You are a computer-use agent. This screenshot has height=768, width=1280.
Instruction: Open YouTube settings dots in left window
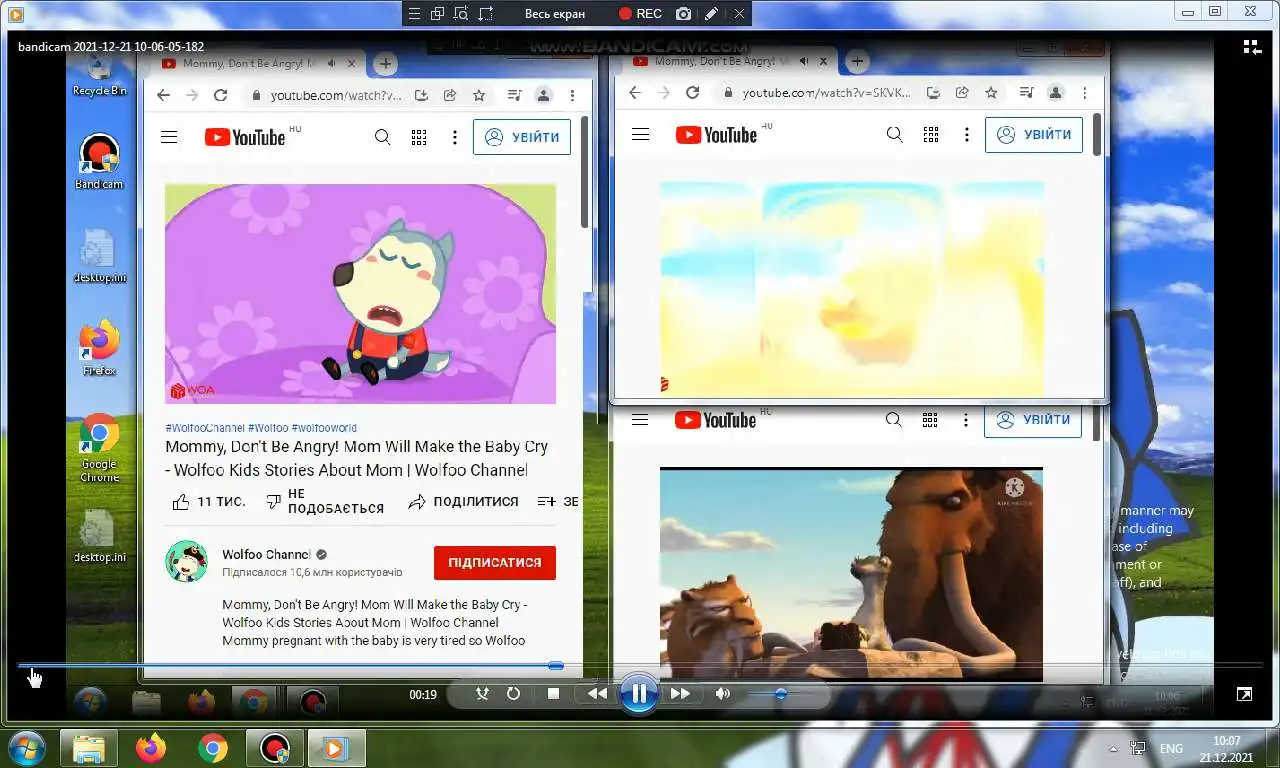(455, 137)
